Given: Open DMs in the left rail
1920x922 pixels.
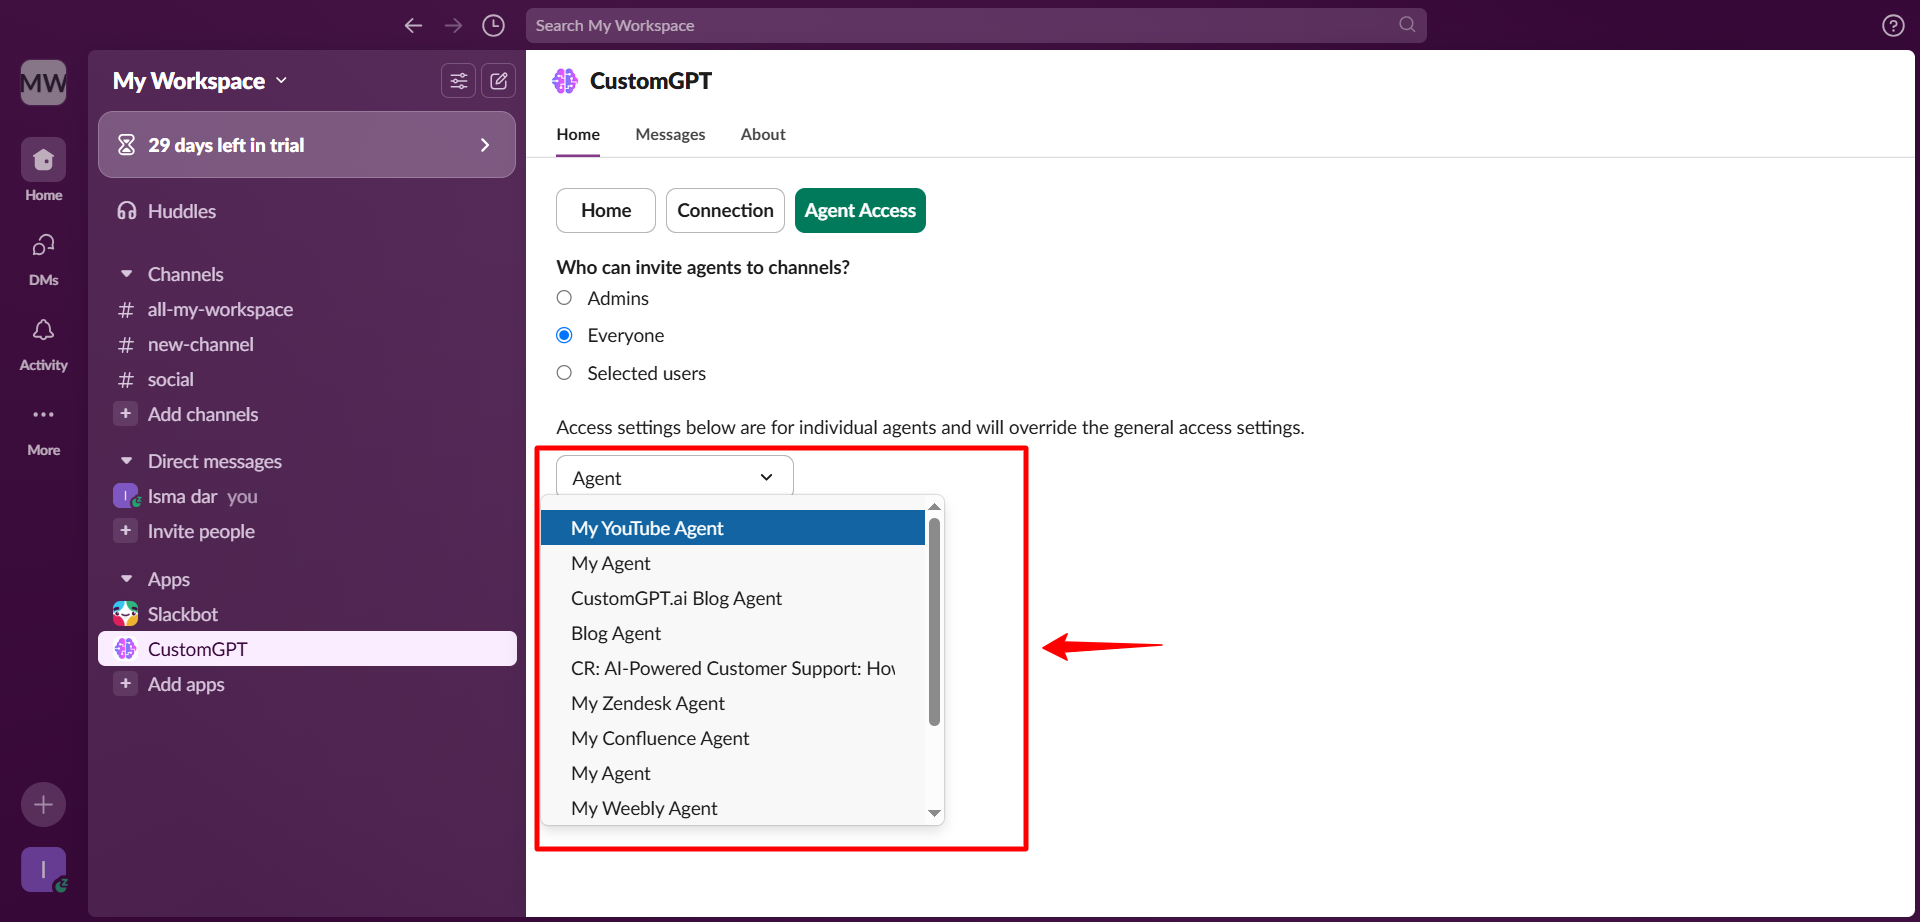Looking at the screenshot, I should tap(43, 258).
